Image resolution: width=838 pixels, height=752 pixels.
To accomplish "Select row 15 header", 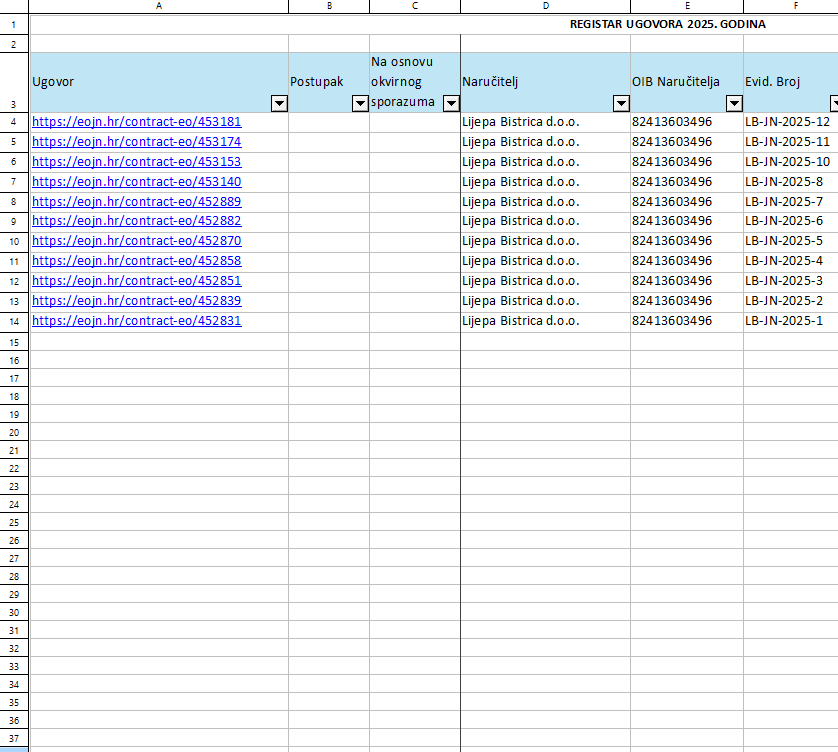I will (14, 342).
